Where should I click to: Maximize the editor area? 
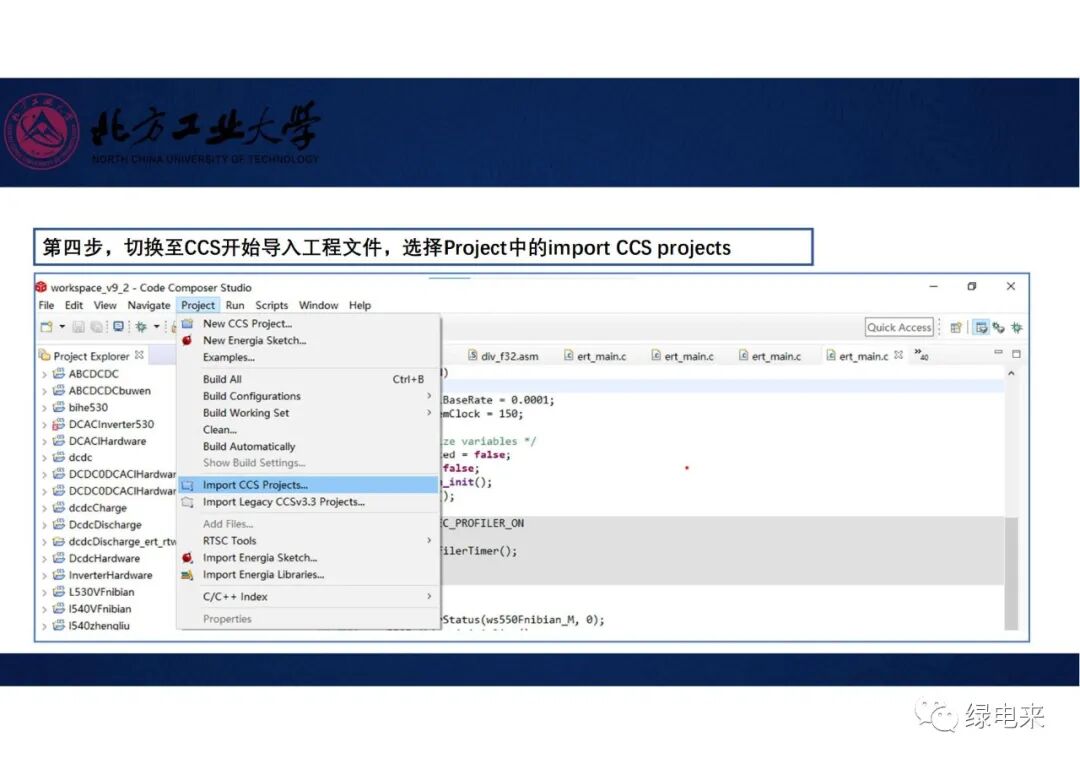point(1016,353)
